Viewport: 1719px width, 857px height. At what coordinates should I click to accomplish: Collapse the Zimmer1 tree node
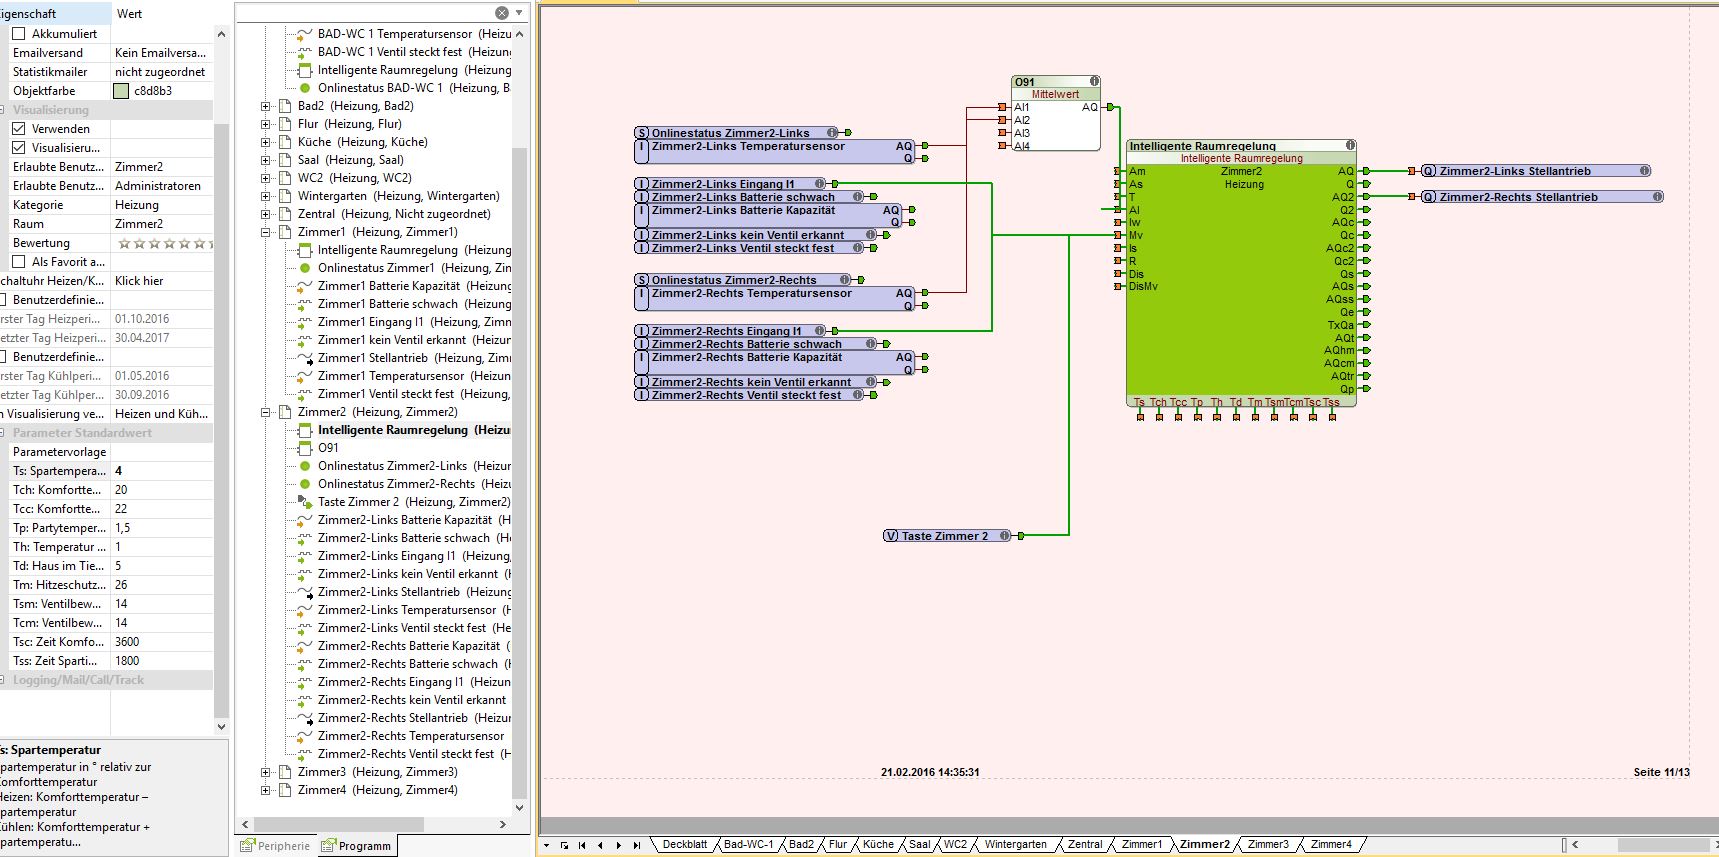pyautogui.click(x=266, y=232)
